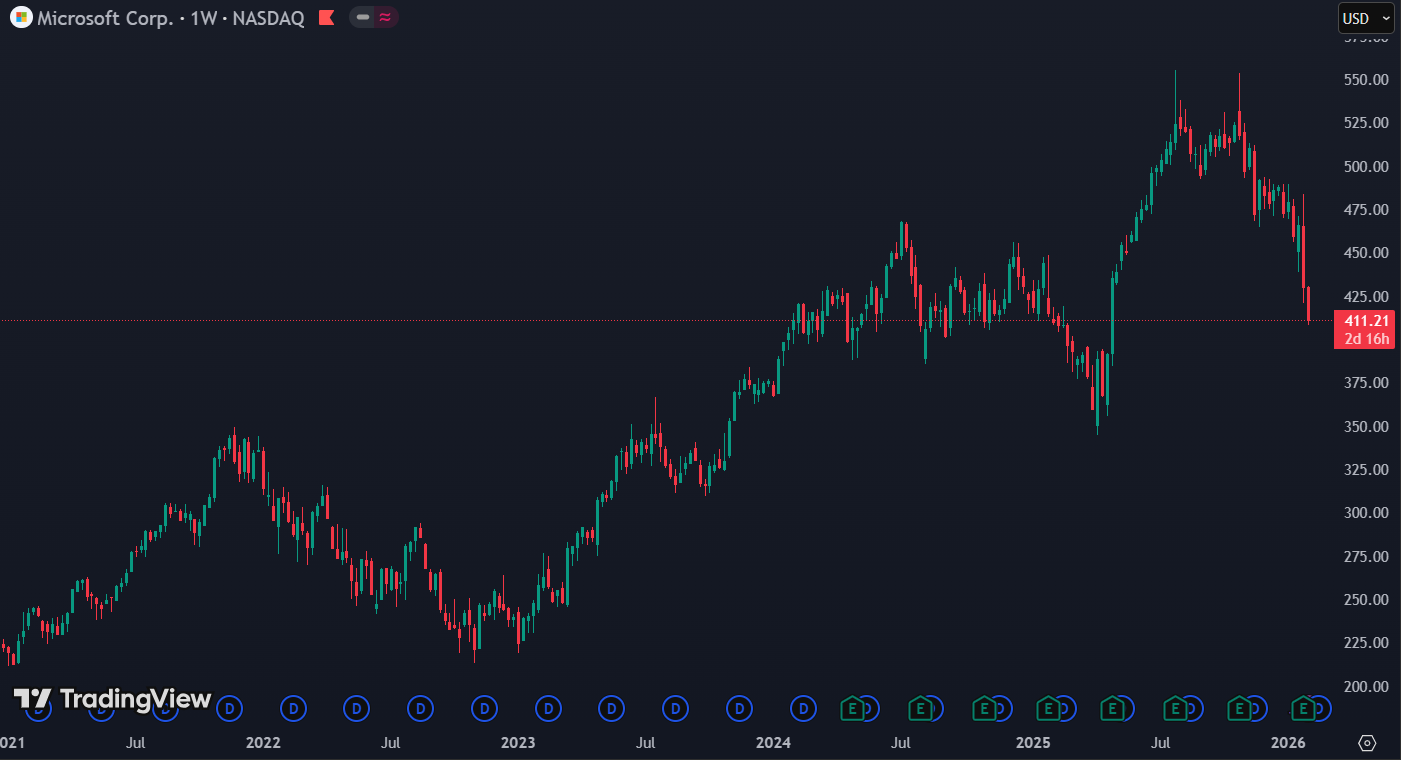Click the 200.00 price scale label
This screenshot has height=760, width=1401.
pos(1367,687)
